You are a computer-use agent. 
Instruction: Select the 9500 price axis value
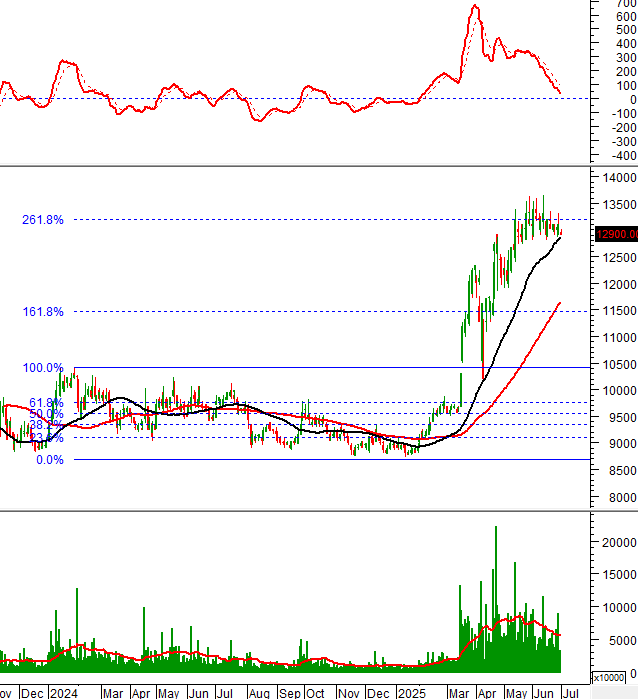tap(622, 418)
